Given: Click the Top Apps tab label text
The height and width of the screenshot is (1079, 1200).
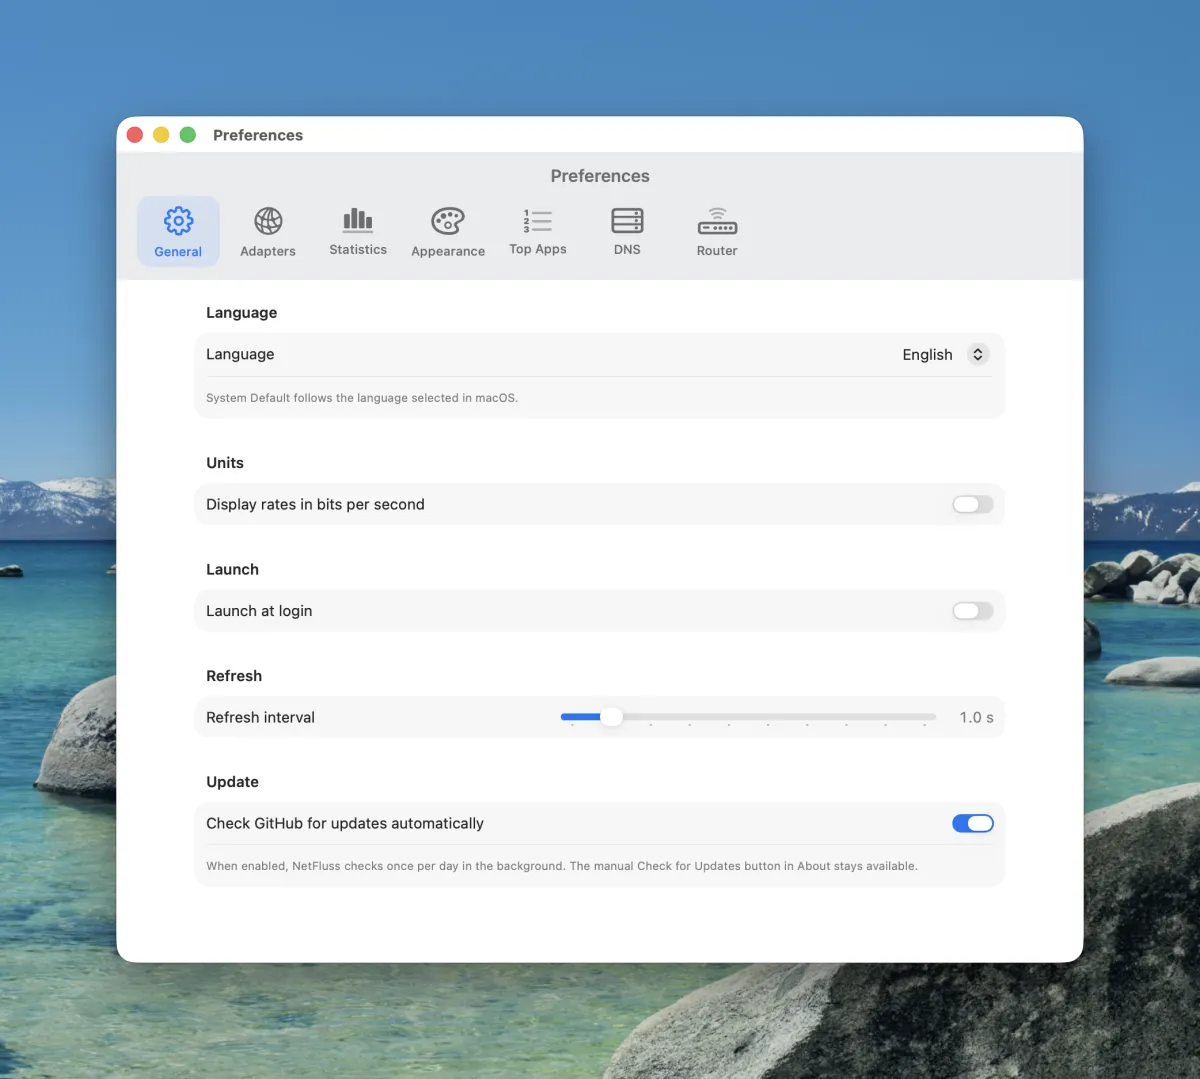Looking at the screenshot, I should pos(538,250).
